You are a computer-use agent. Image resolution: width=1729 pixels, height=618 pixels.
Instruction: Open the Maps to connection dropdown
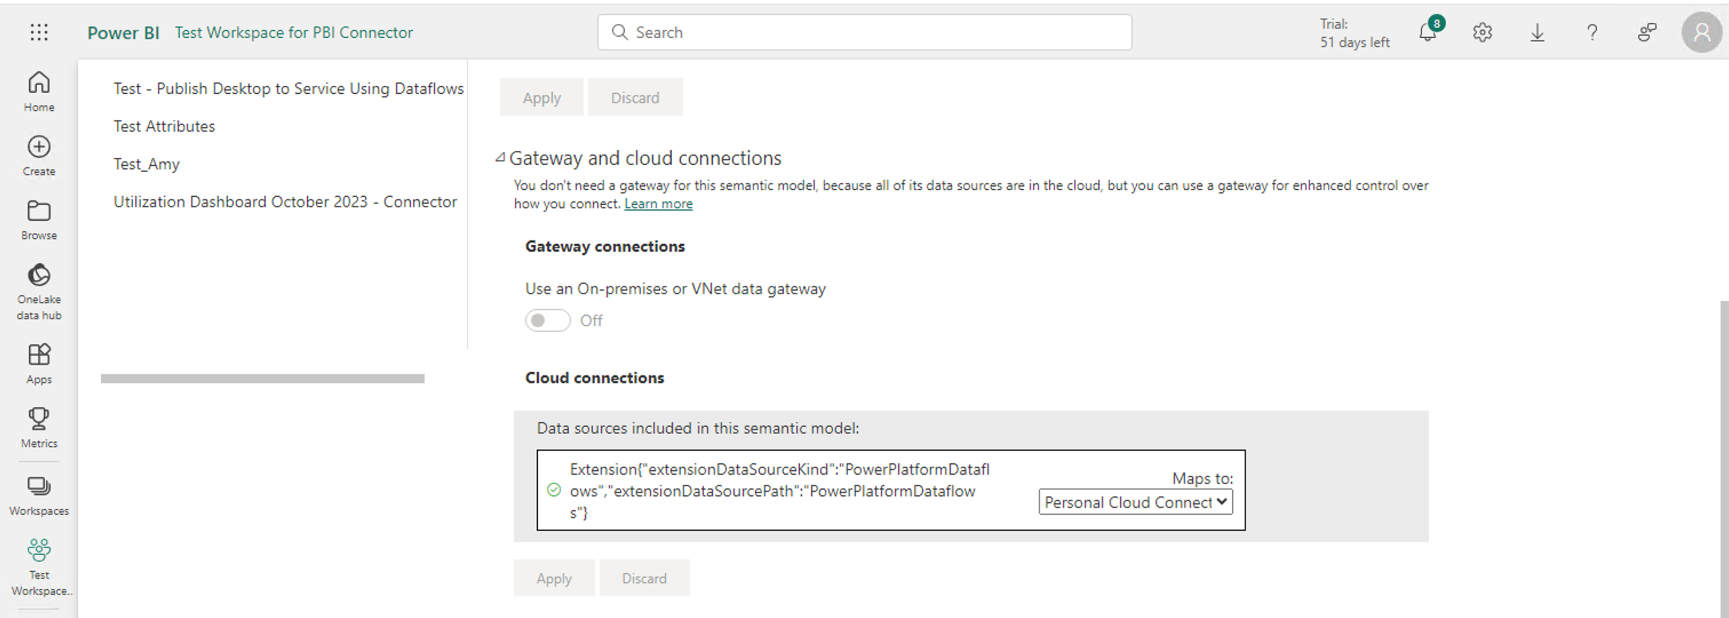(1135, 502)
